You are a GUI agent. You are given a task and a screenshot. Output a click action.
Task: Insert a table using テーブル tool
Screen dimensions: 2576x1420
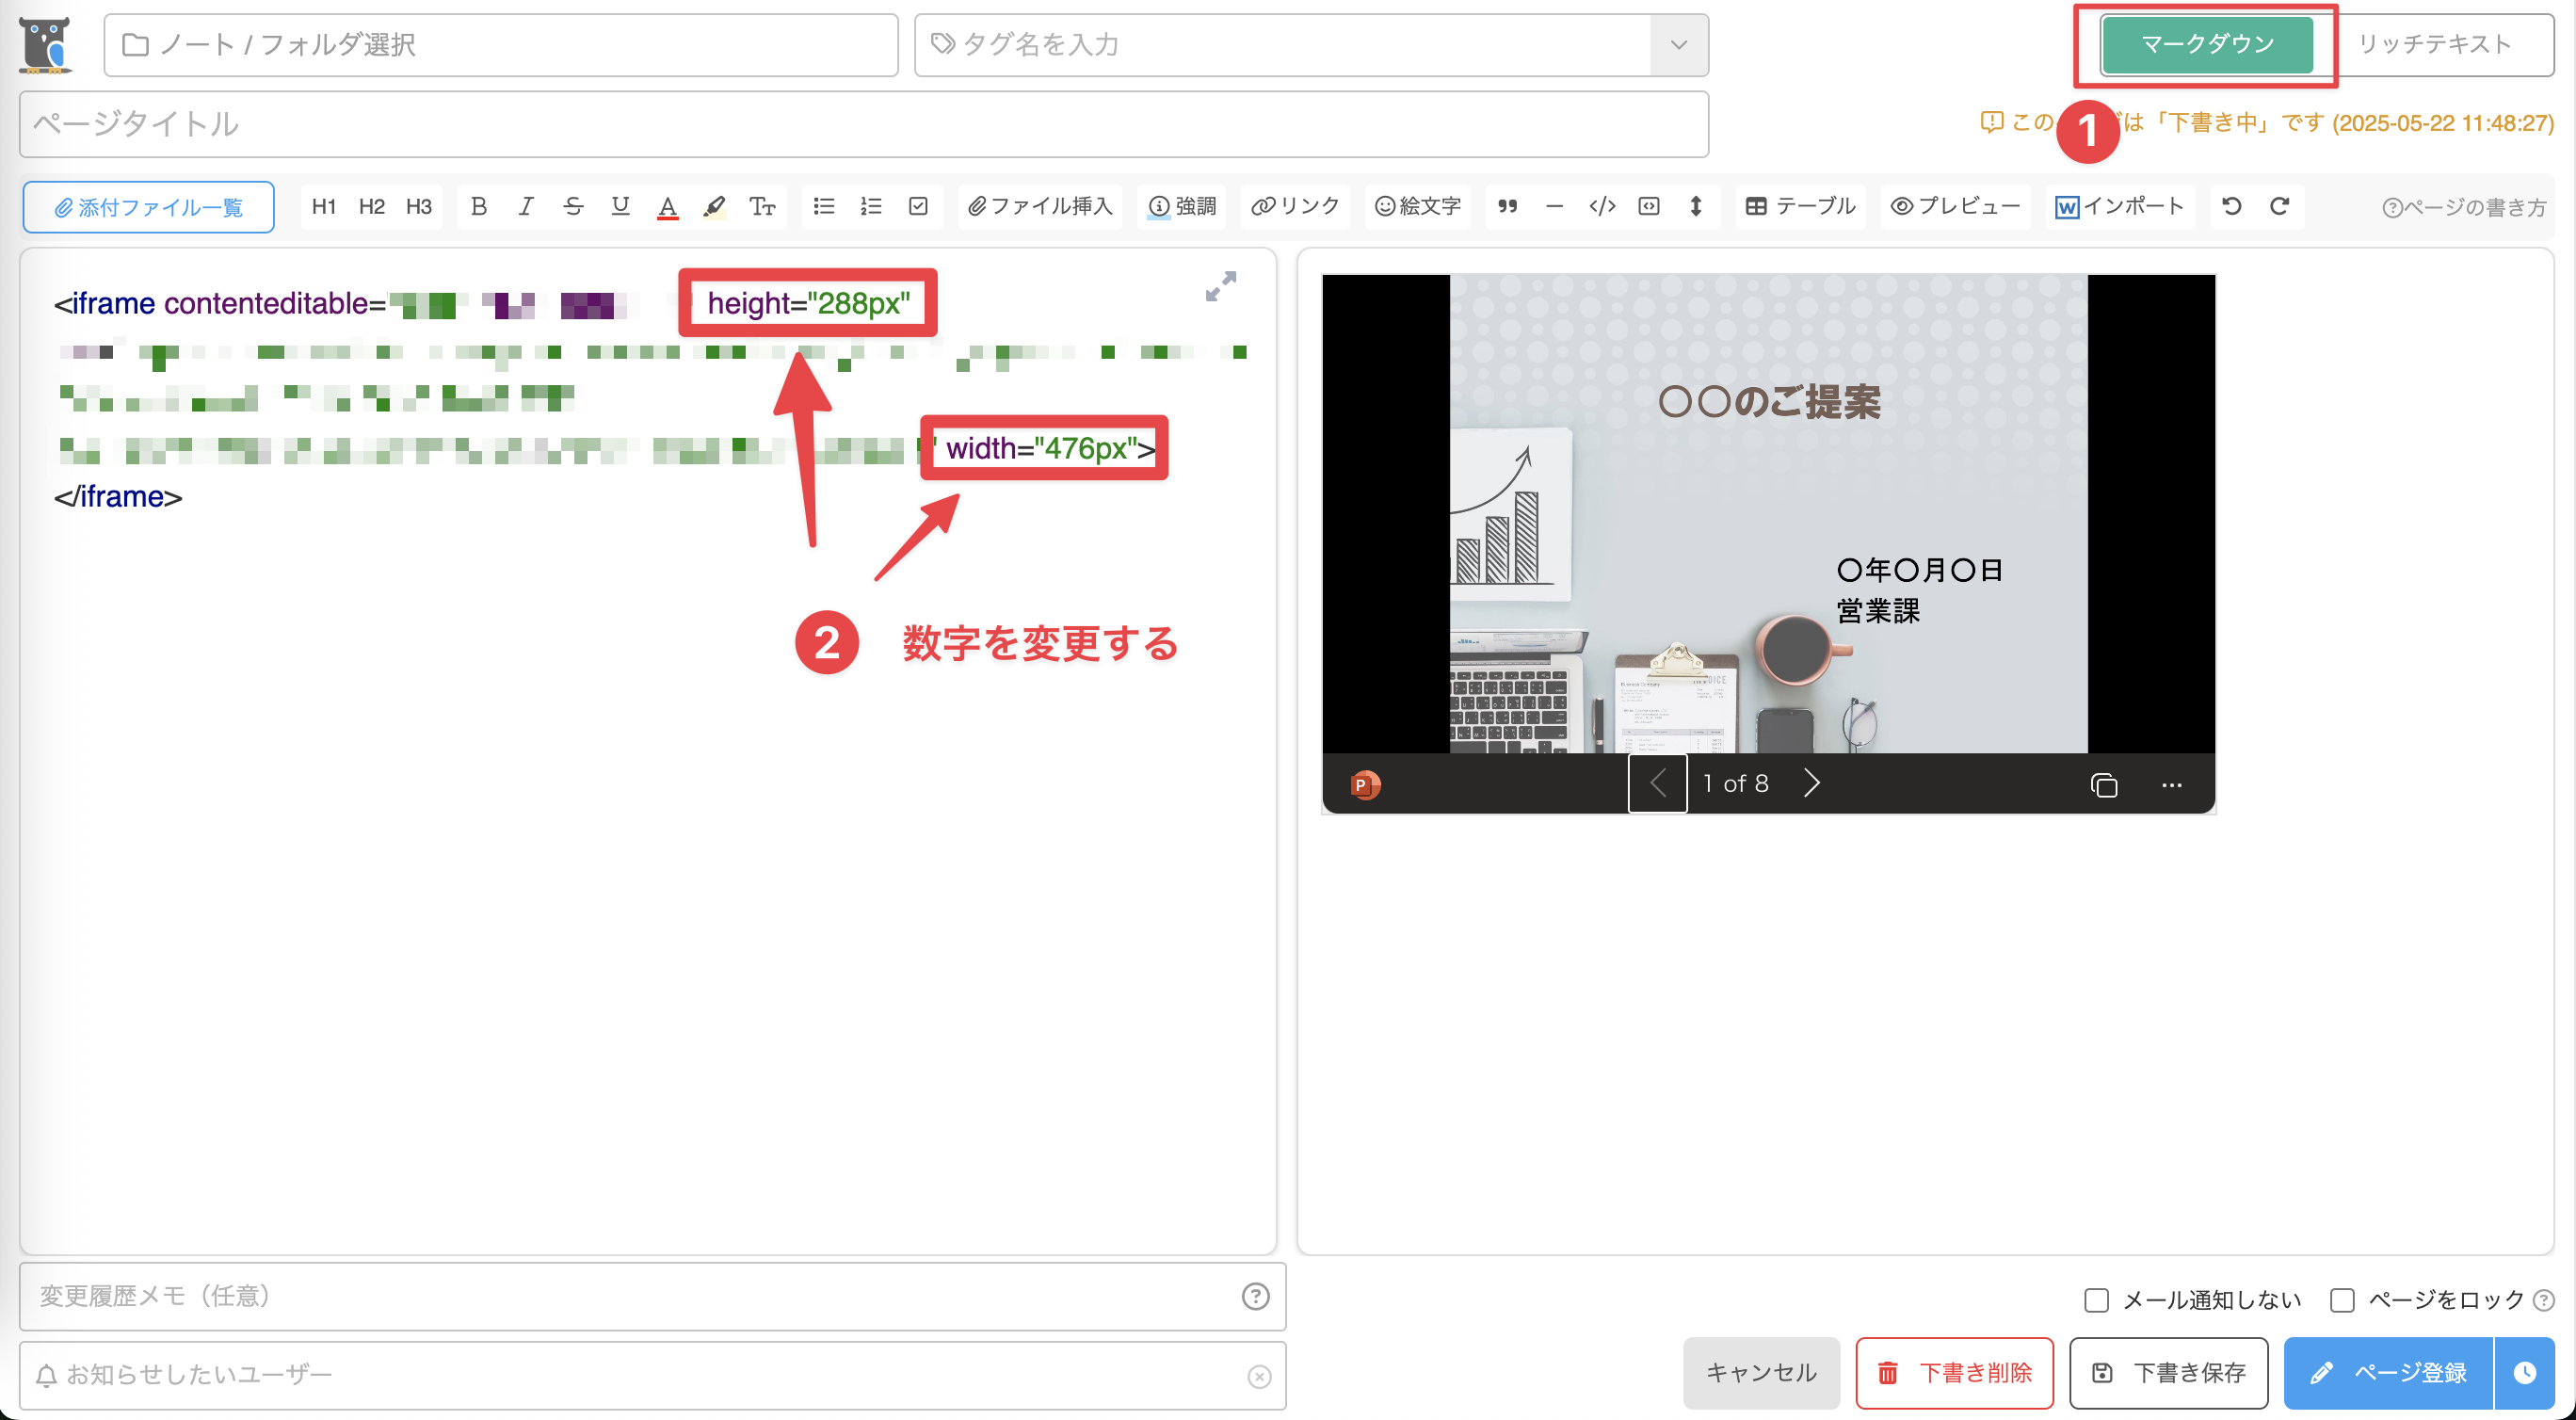tap(1797, 207)
